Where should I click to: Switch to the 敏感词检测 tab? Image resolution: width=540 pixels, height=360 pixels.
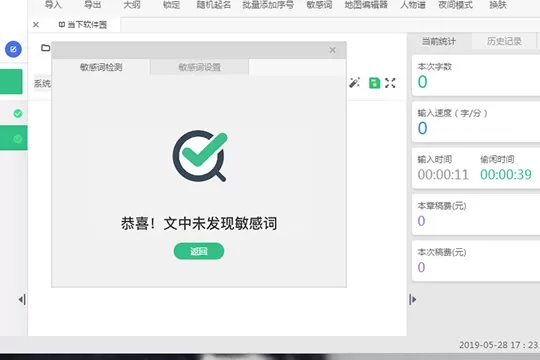pos(101,67)
